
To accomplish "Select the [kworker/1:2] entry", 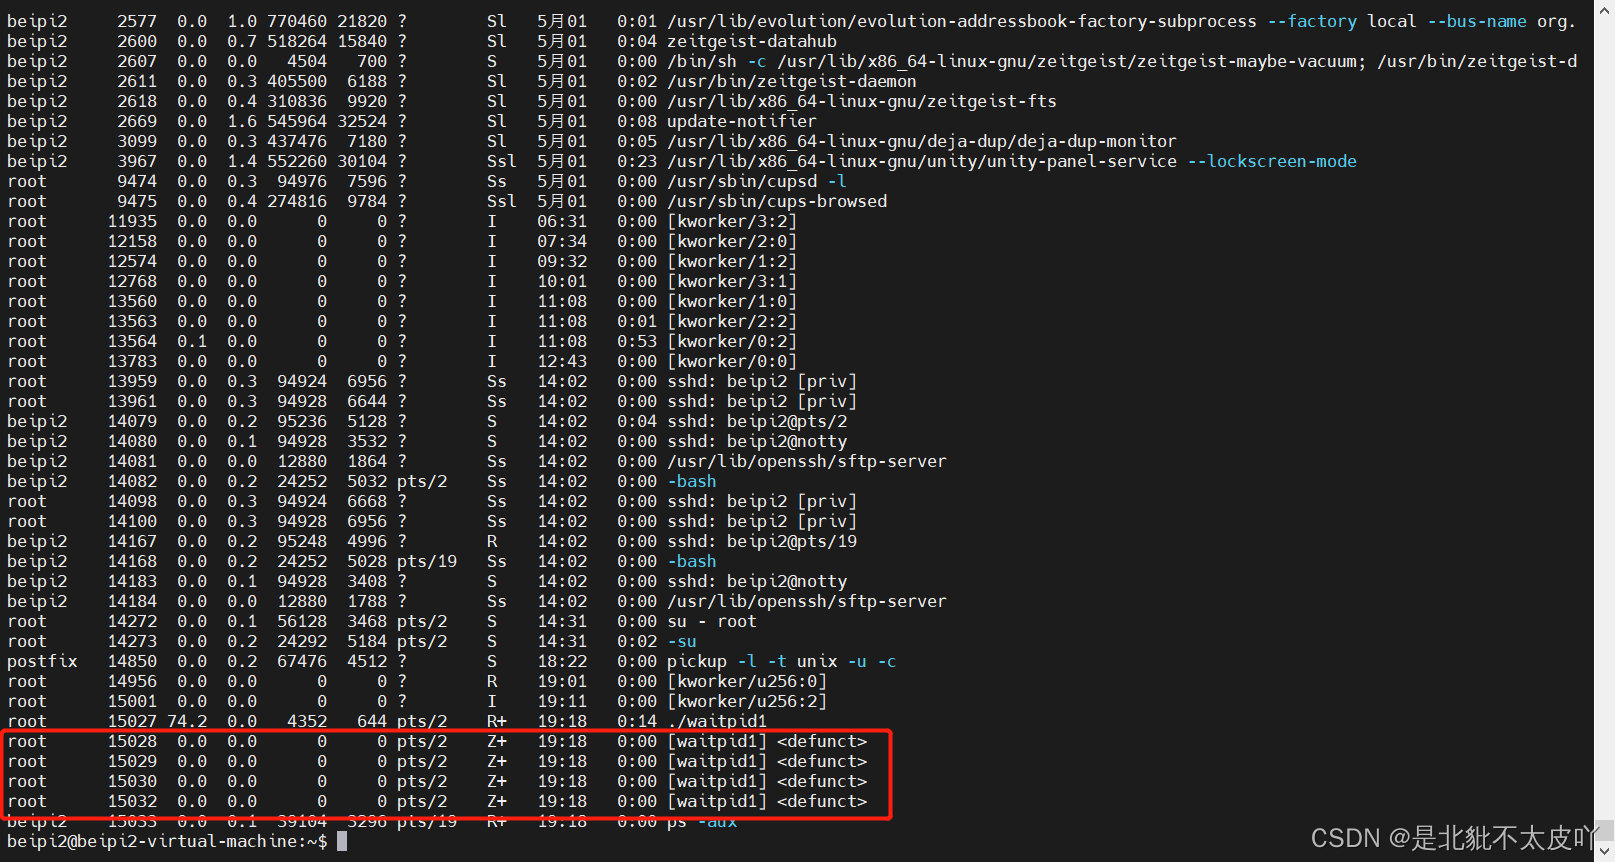I will tap(732, 261).
